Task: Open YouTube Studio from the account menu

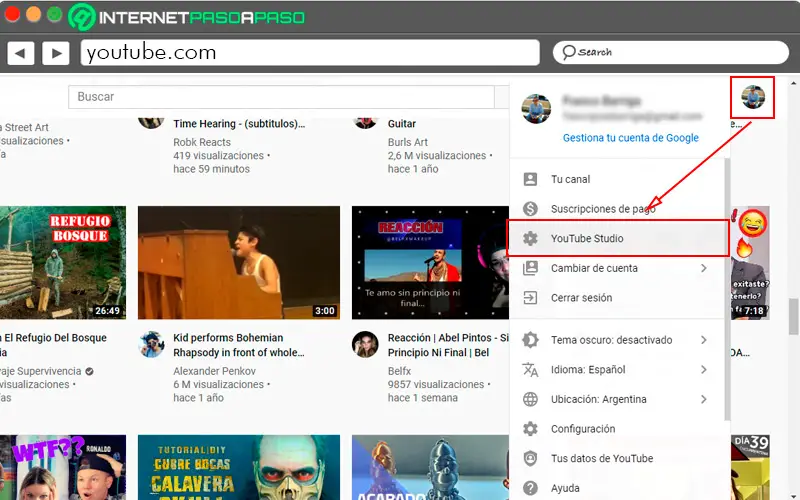Action: click(x=618, y=238)
